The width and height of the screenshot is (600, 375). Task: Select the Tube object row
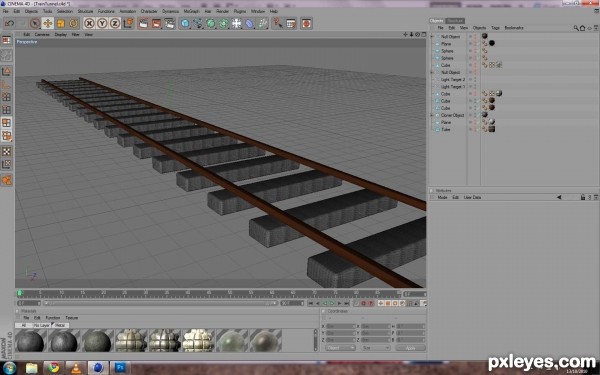445,130
